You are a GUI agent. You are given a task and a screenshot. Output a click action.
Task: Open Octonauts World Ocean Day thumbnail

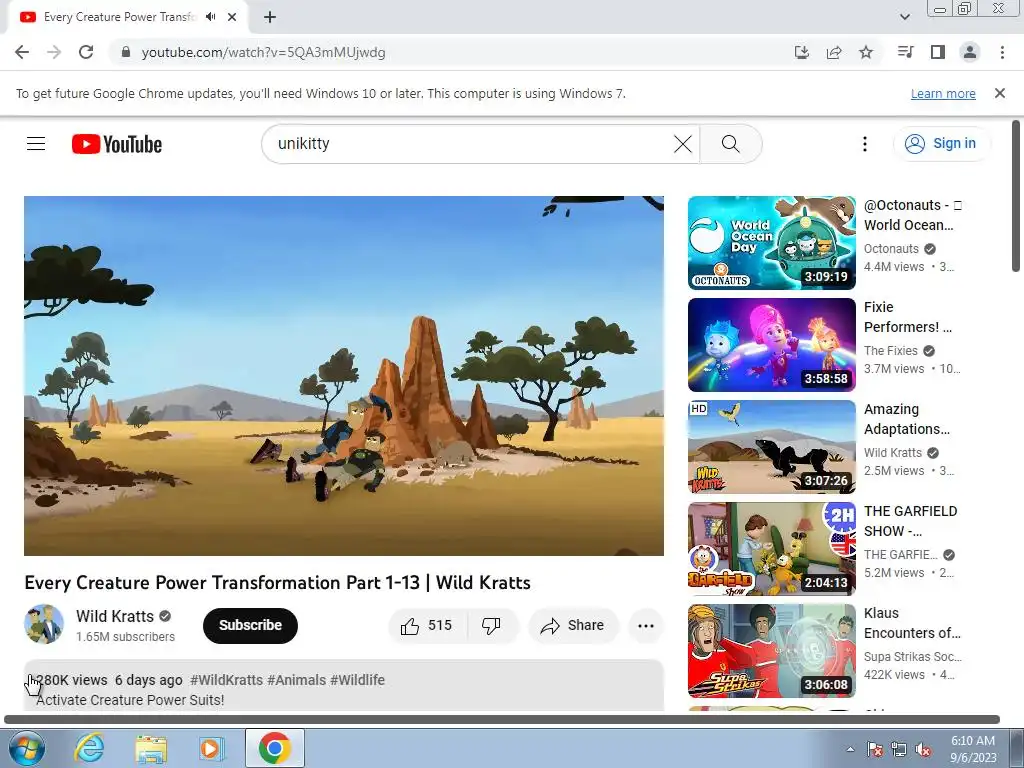[x=772, y=243]
